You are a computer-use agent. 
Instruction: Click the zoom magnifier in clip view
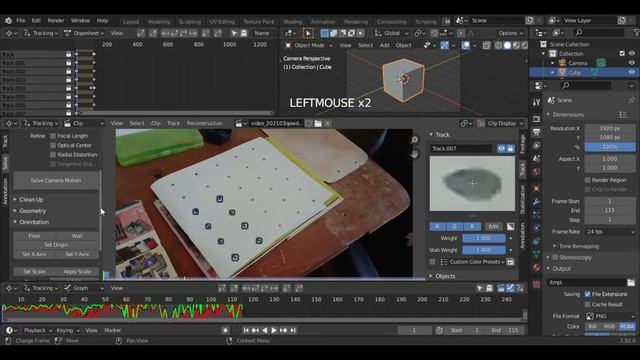pyautogui.click(x=414, y=140)
